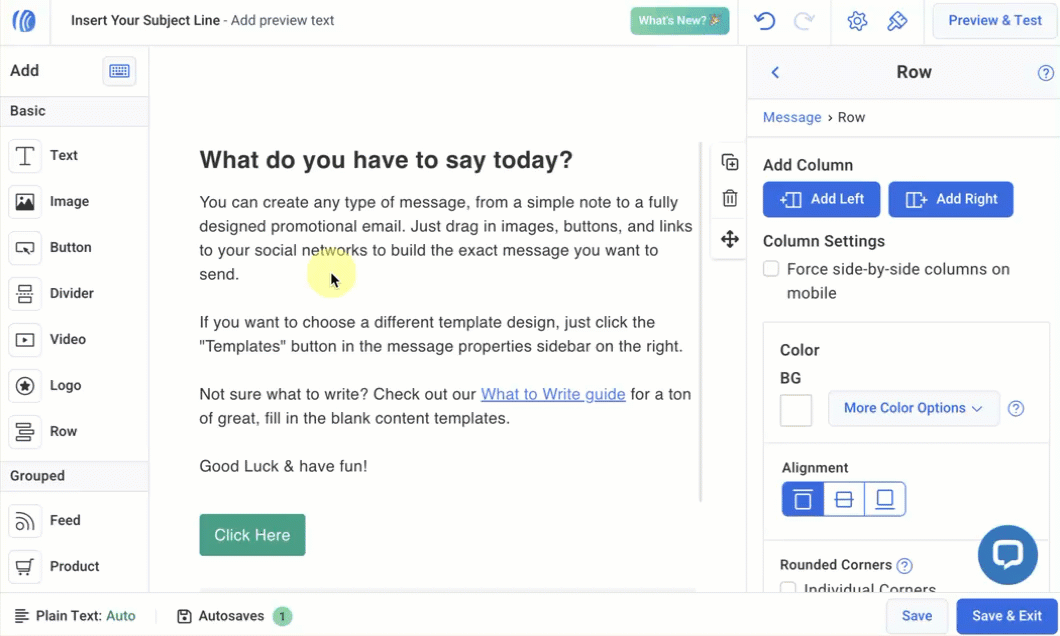This screenshot has height=636, width=1060.
Task: Open the What to Write guide link
Action: [x=553, y=394]
